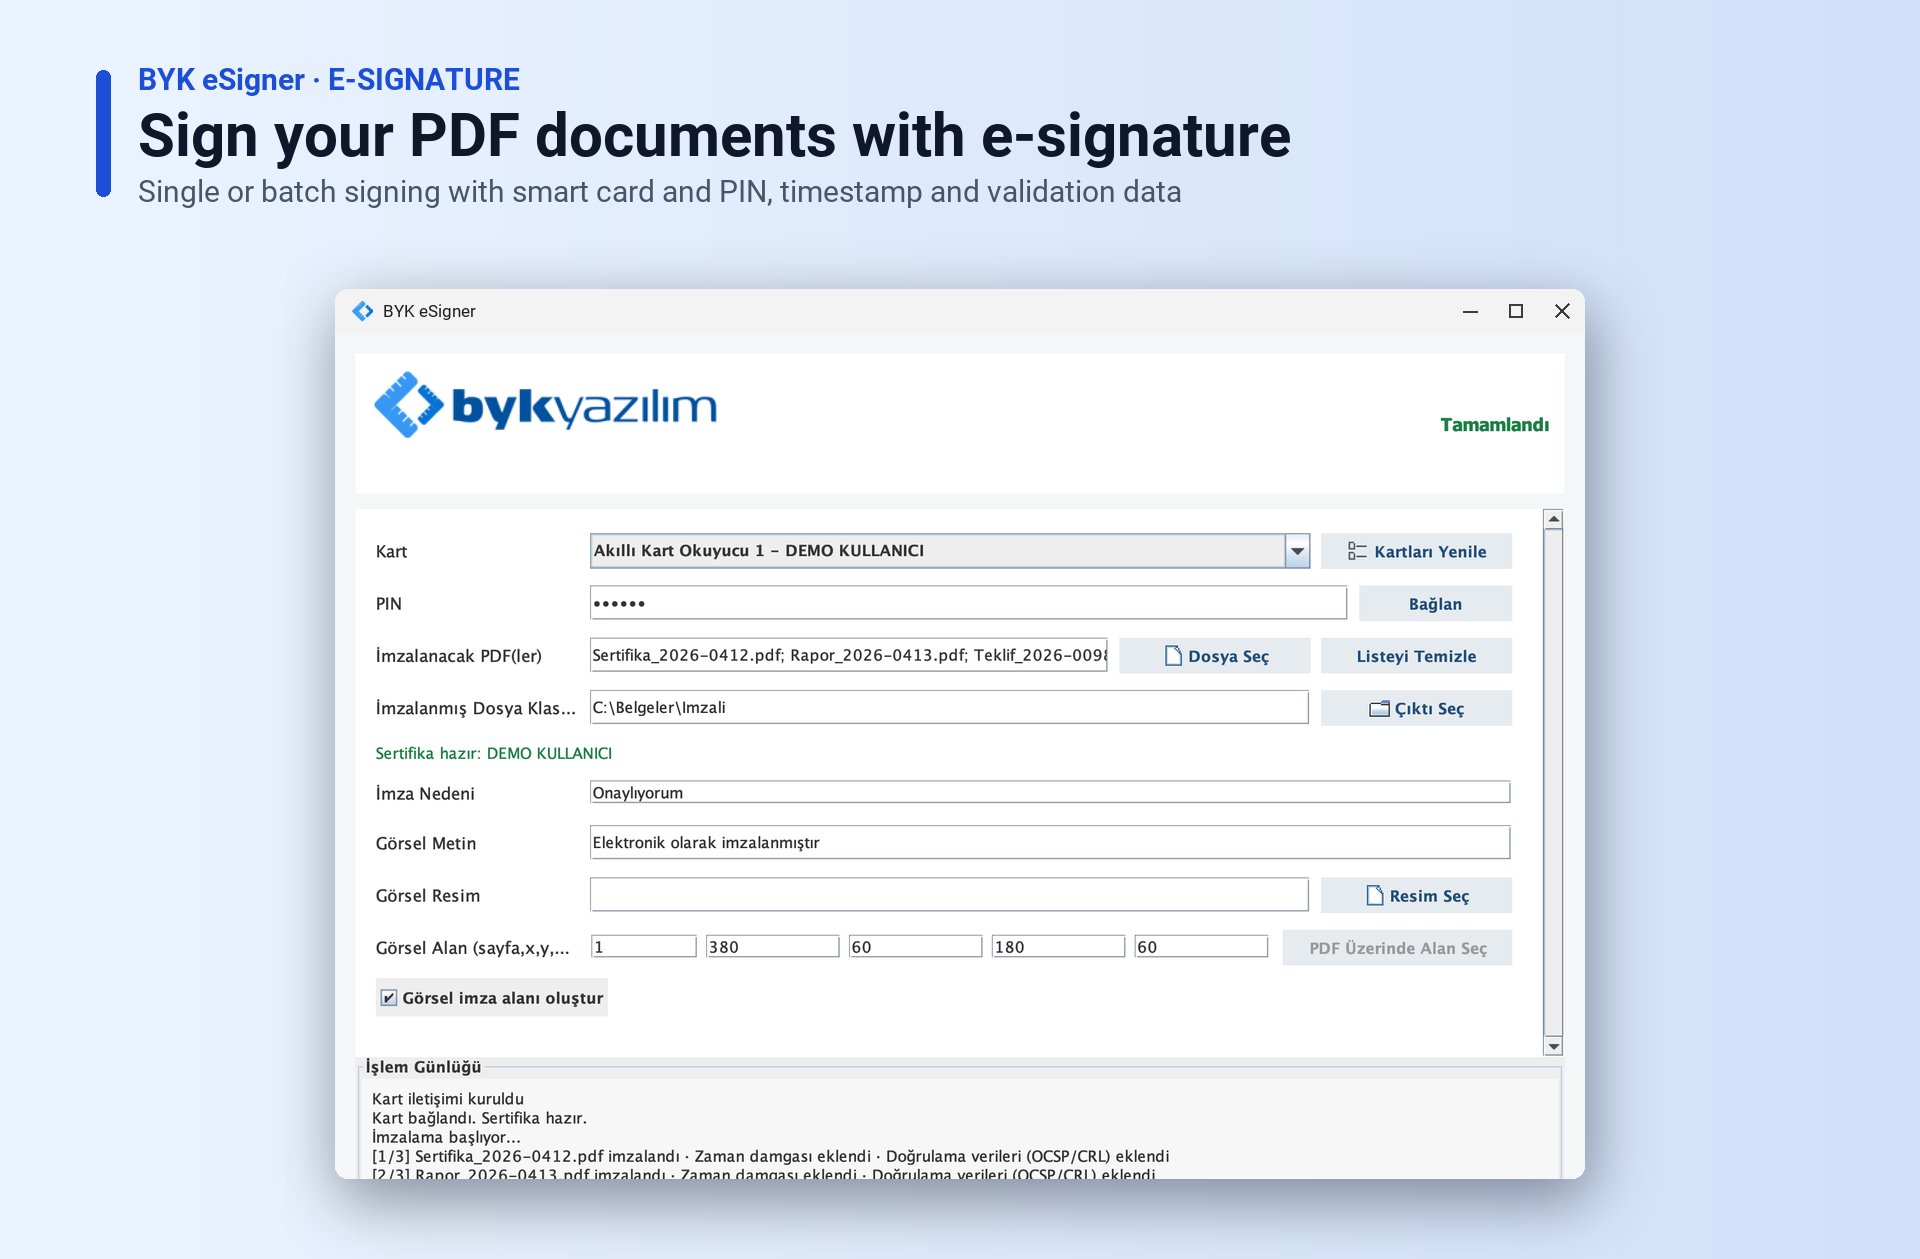1920x1259 pixels.
Task: Minimize the BYK eSigner window
Action: pos(1470,311)
